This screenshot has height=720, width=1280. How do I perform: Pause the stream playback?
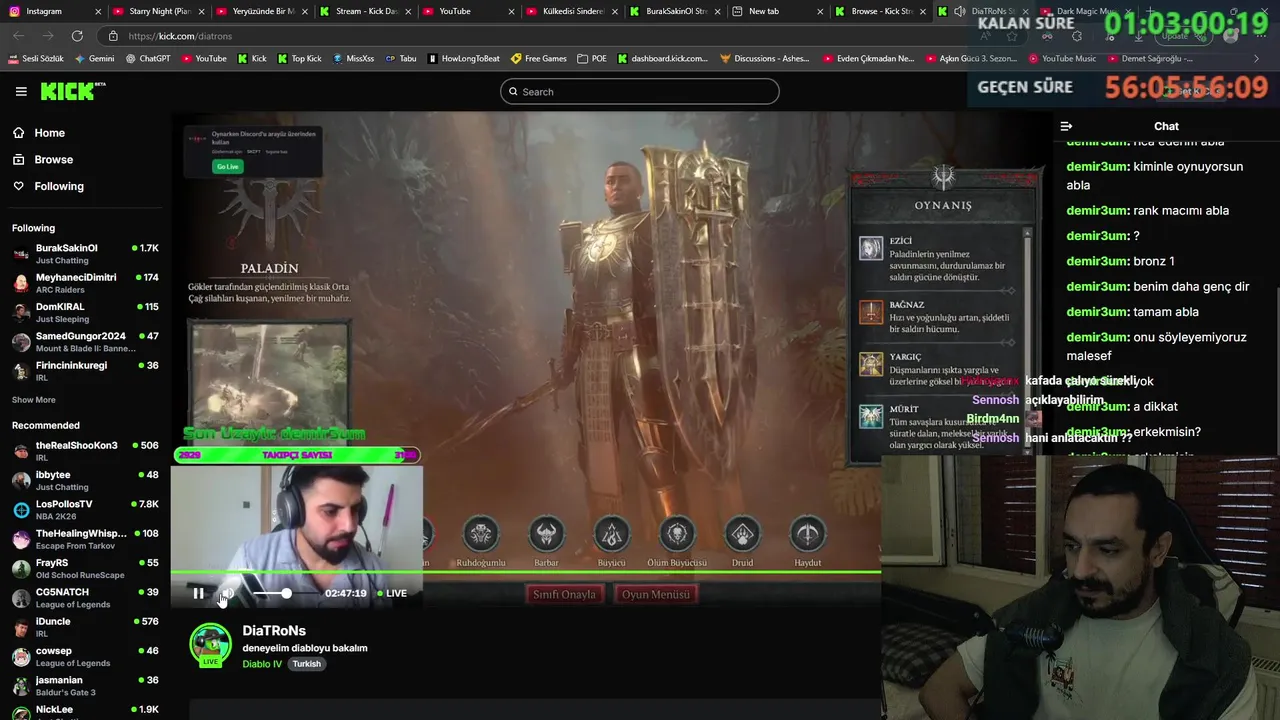[198, 593]
